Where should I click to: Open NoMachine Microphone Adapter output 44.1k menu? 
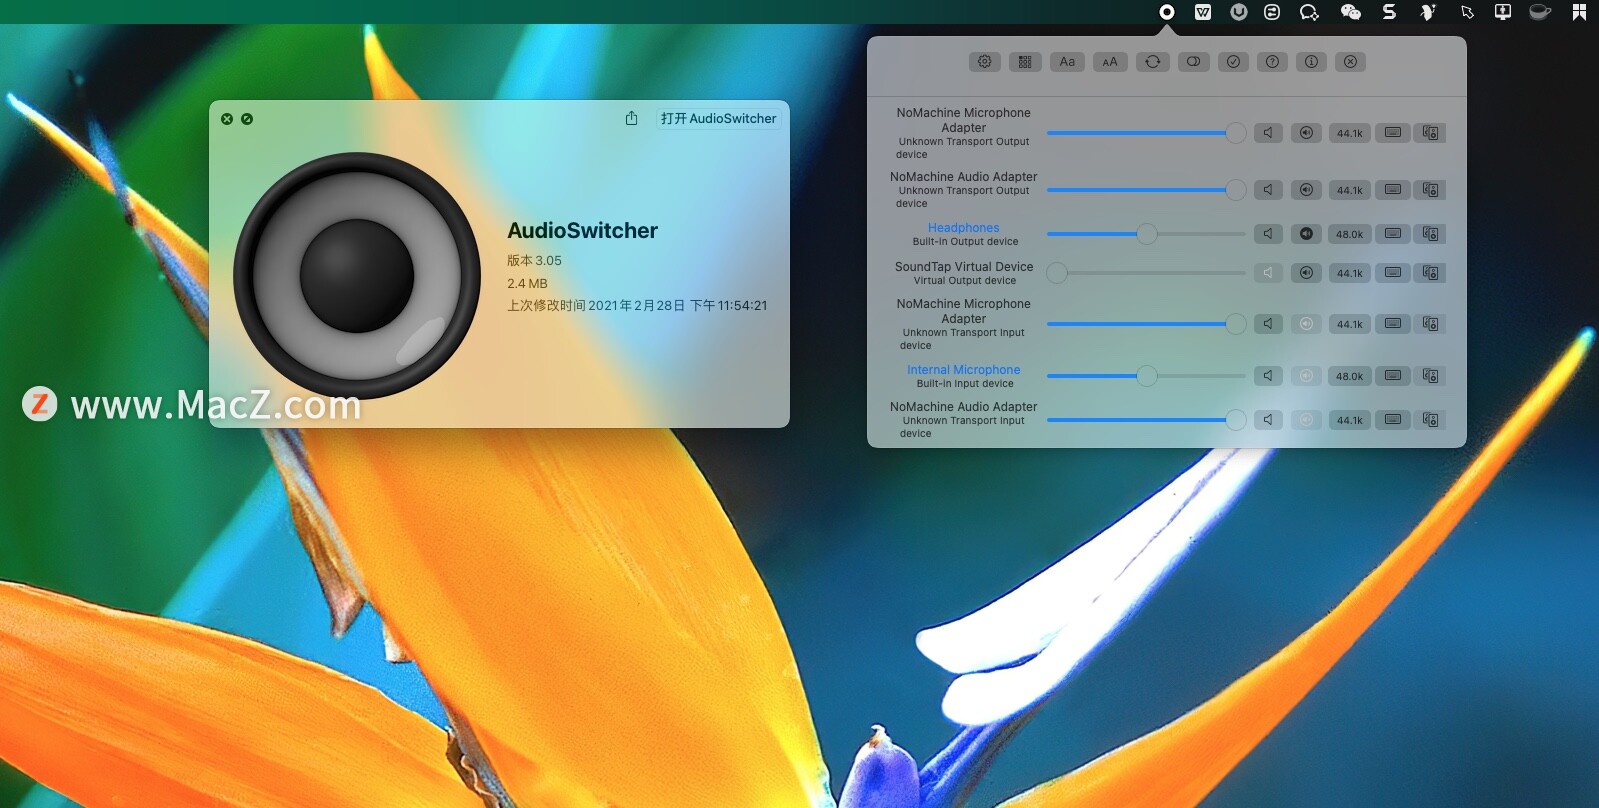[1349, 133]
